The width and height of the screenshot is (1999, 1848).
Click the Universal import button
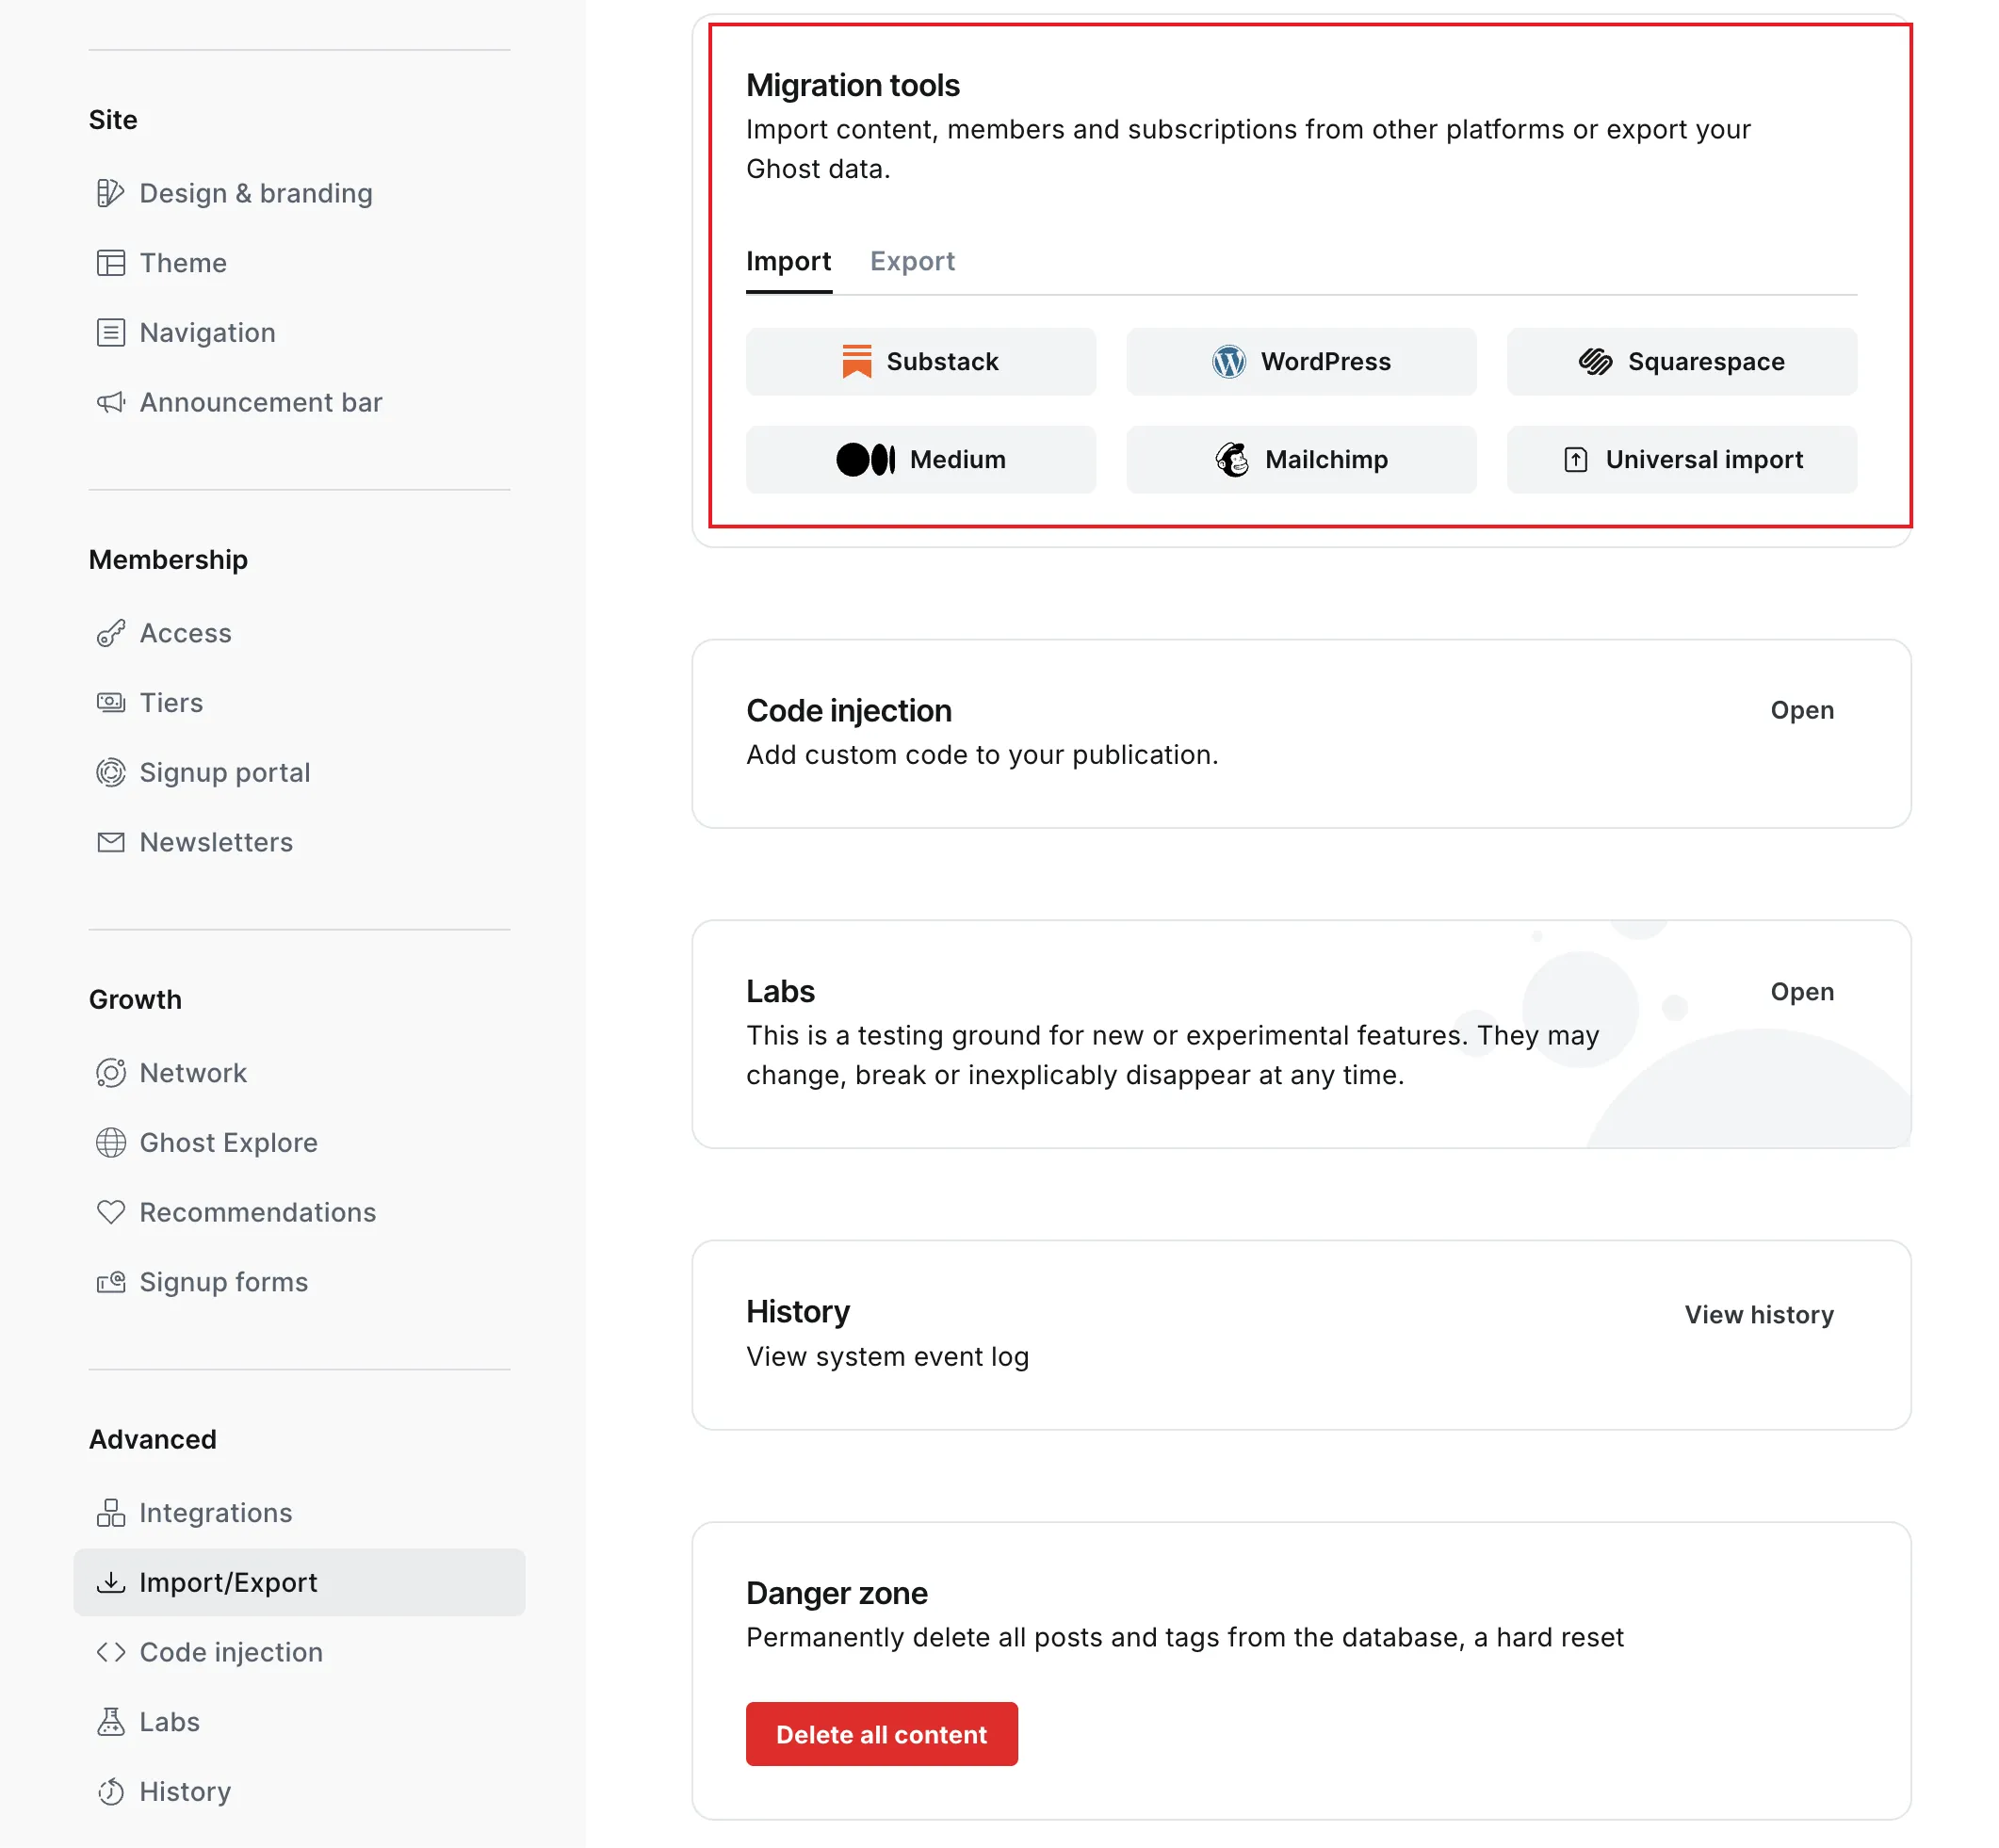(x=1681, y=459)
